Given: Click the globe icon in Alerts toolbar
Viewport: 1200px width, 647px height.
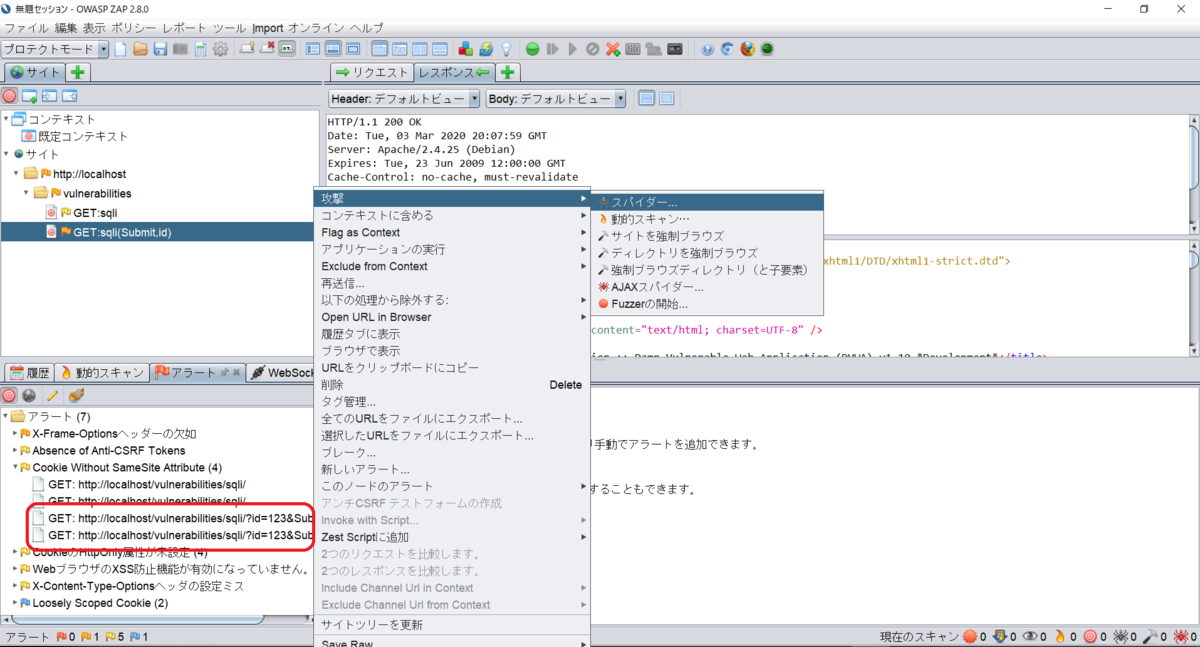Looking at the screenshot, I should click(x=29, y=396).
